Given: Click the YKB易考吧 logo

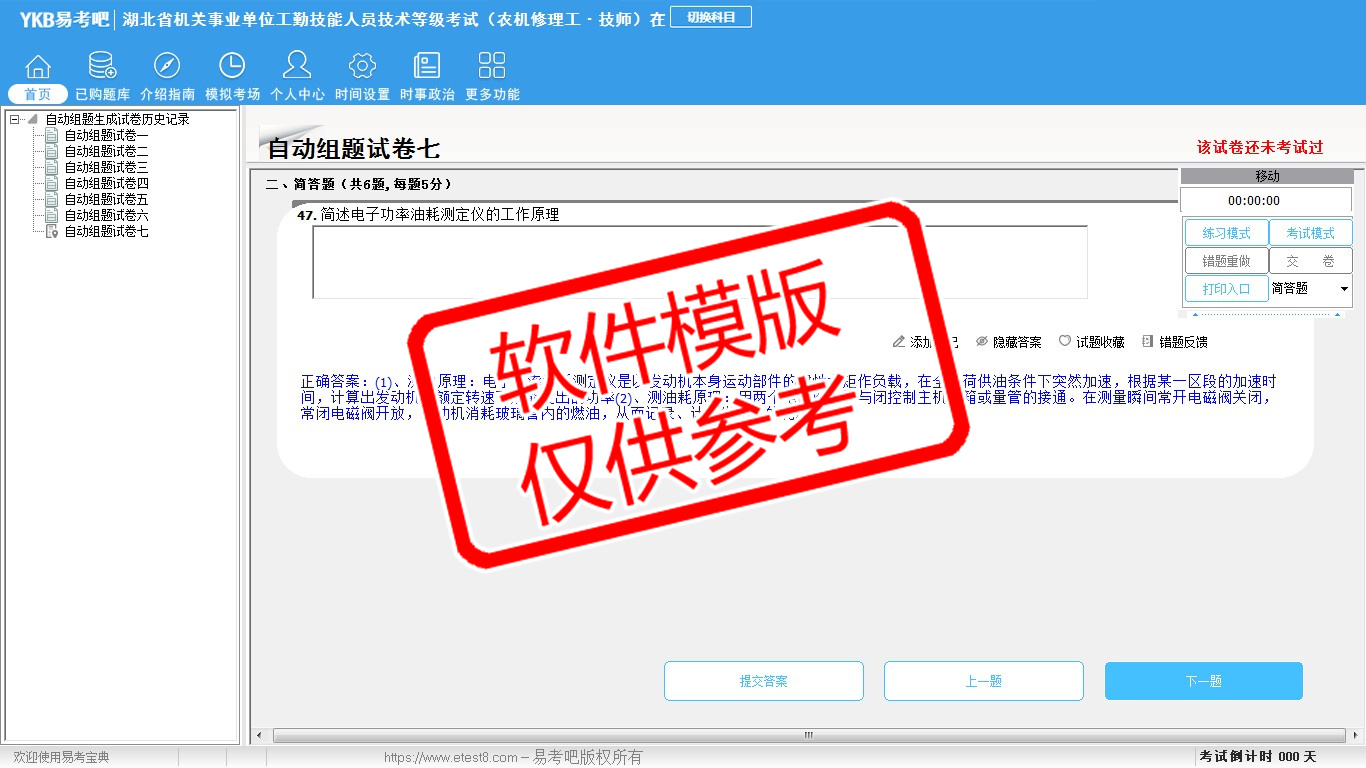Looking at the screenshot, I should pos(64,19).
